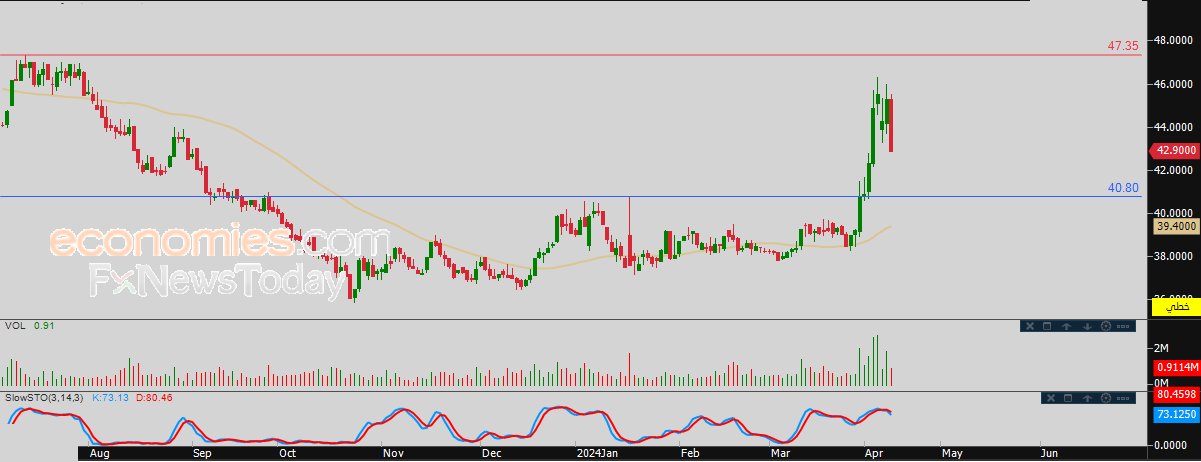The width and height of the screenshot is (1201, 462).
Task: Maximize the VOL indicator panel
Action: tap(1047, 326)
